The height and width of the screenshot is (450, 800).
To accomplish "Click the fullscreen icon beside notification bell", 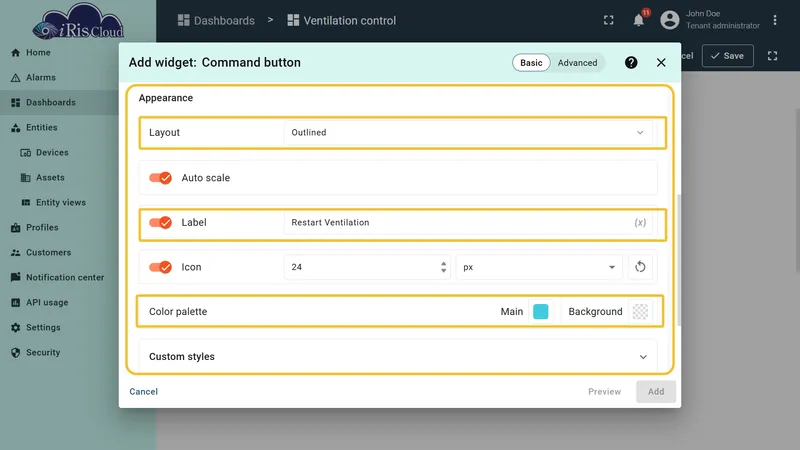I will (609, 20).
